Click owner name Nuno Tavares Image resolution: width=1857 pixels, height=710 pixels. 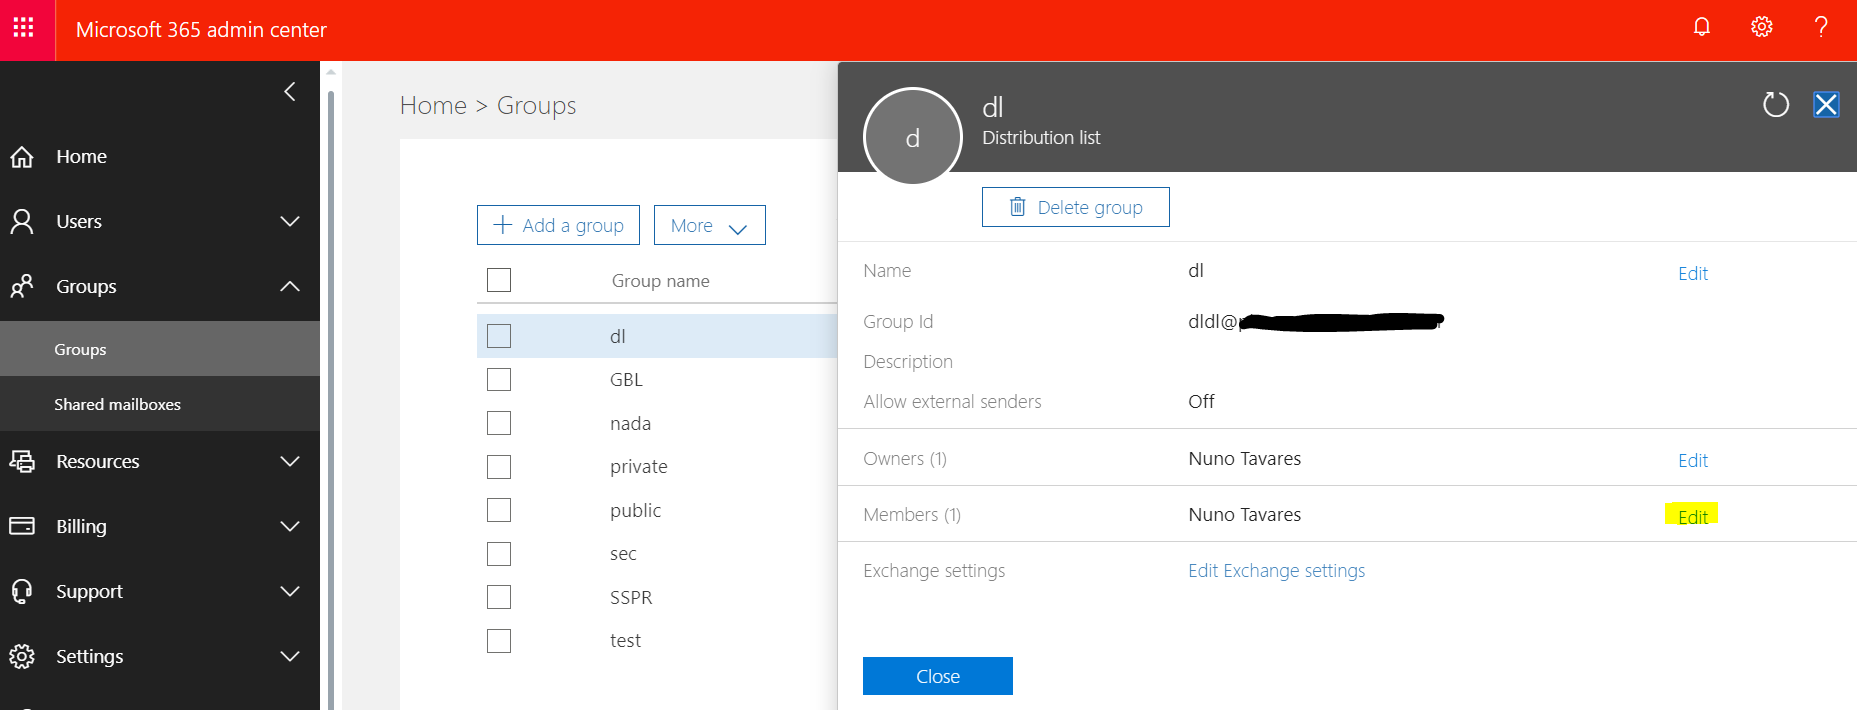click(x=1245, y=459)
